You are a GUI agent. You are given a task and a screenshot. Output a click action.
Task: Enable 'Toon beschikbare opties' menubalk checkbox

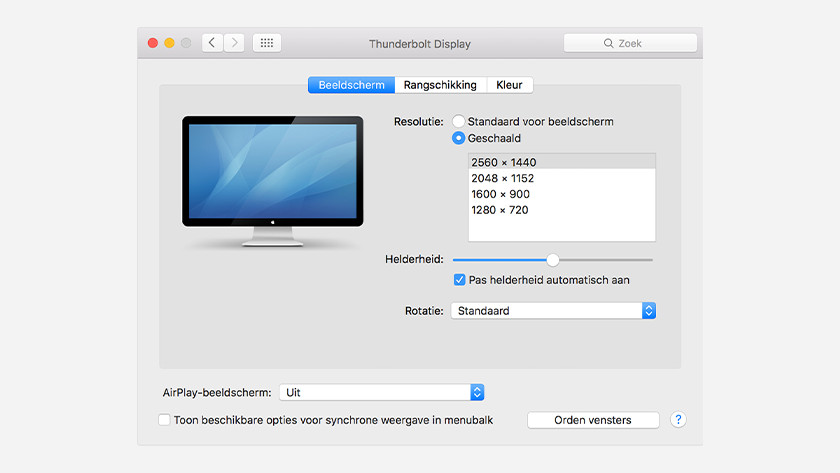165,420
